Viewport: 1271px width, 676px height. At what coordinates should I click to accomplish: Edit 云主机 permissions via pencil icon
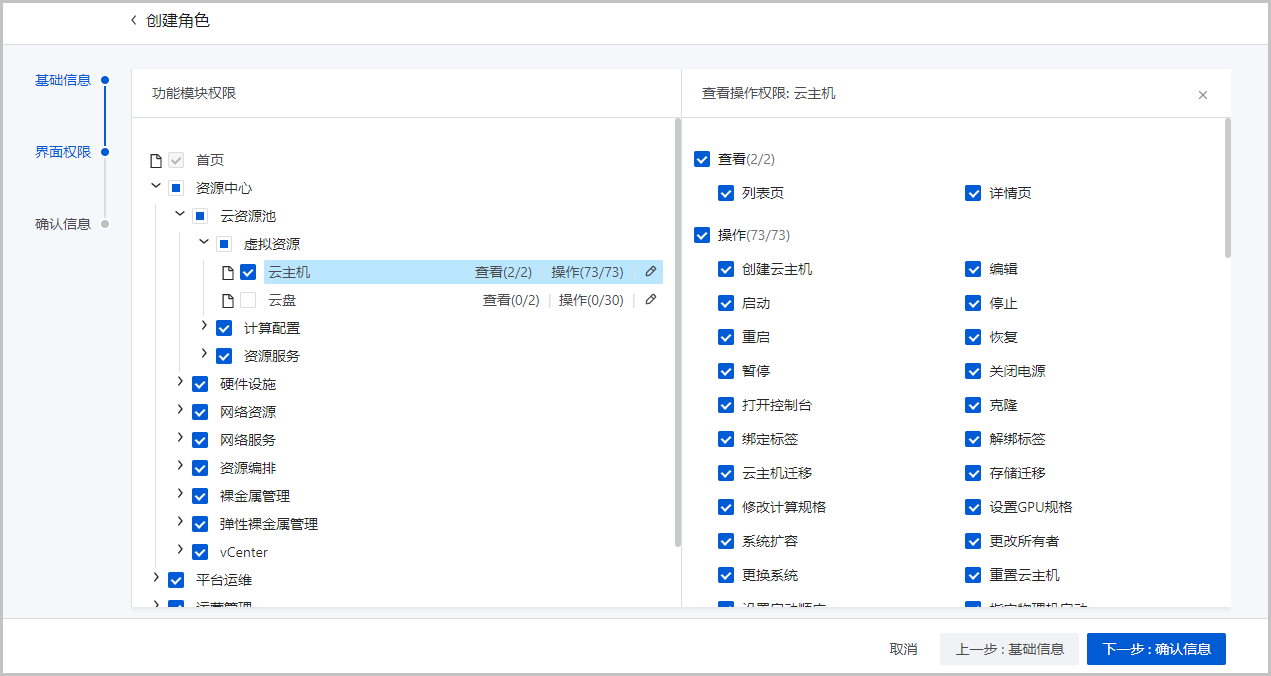coord(650,271)
